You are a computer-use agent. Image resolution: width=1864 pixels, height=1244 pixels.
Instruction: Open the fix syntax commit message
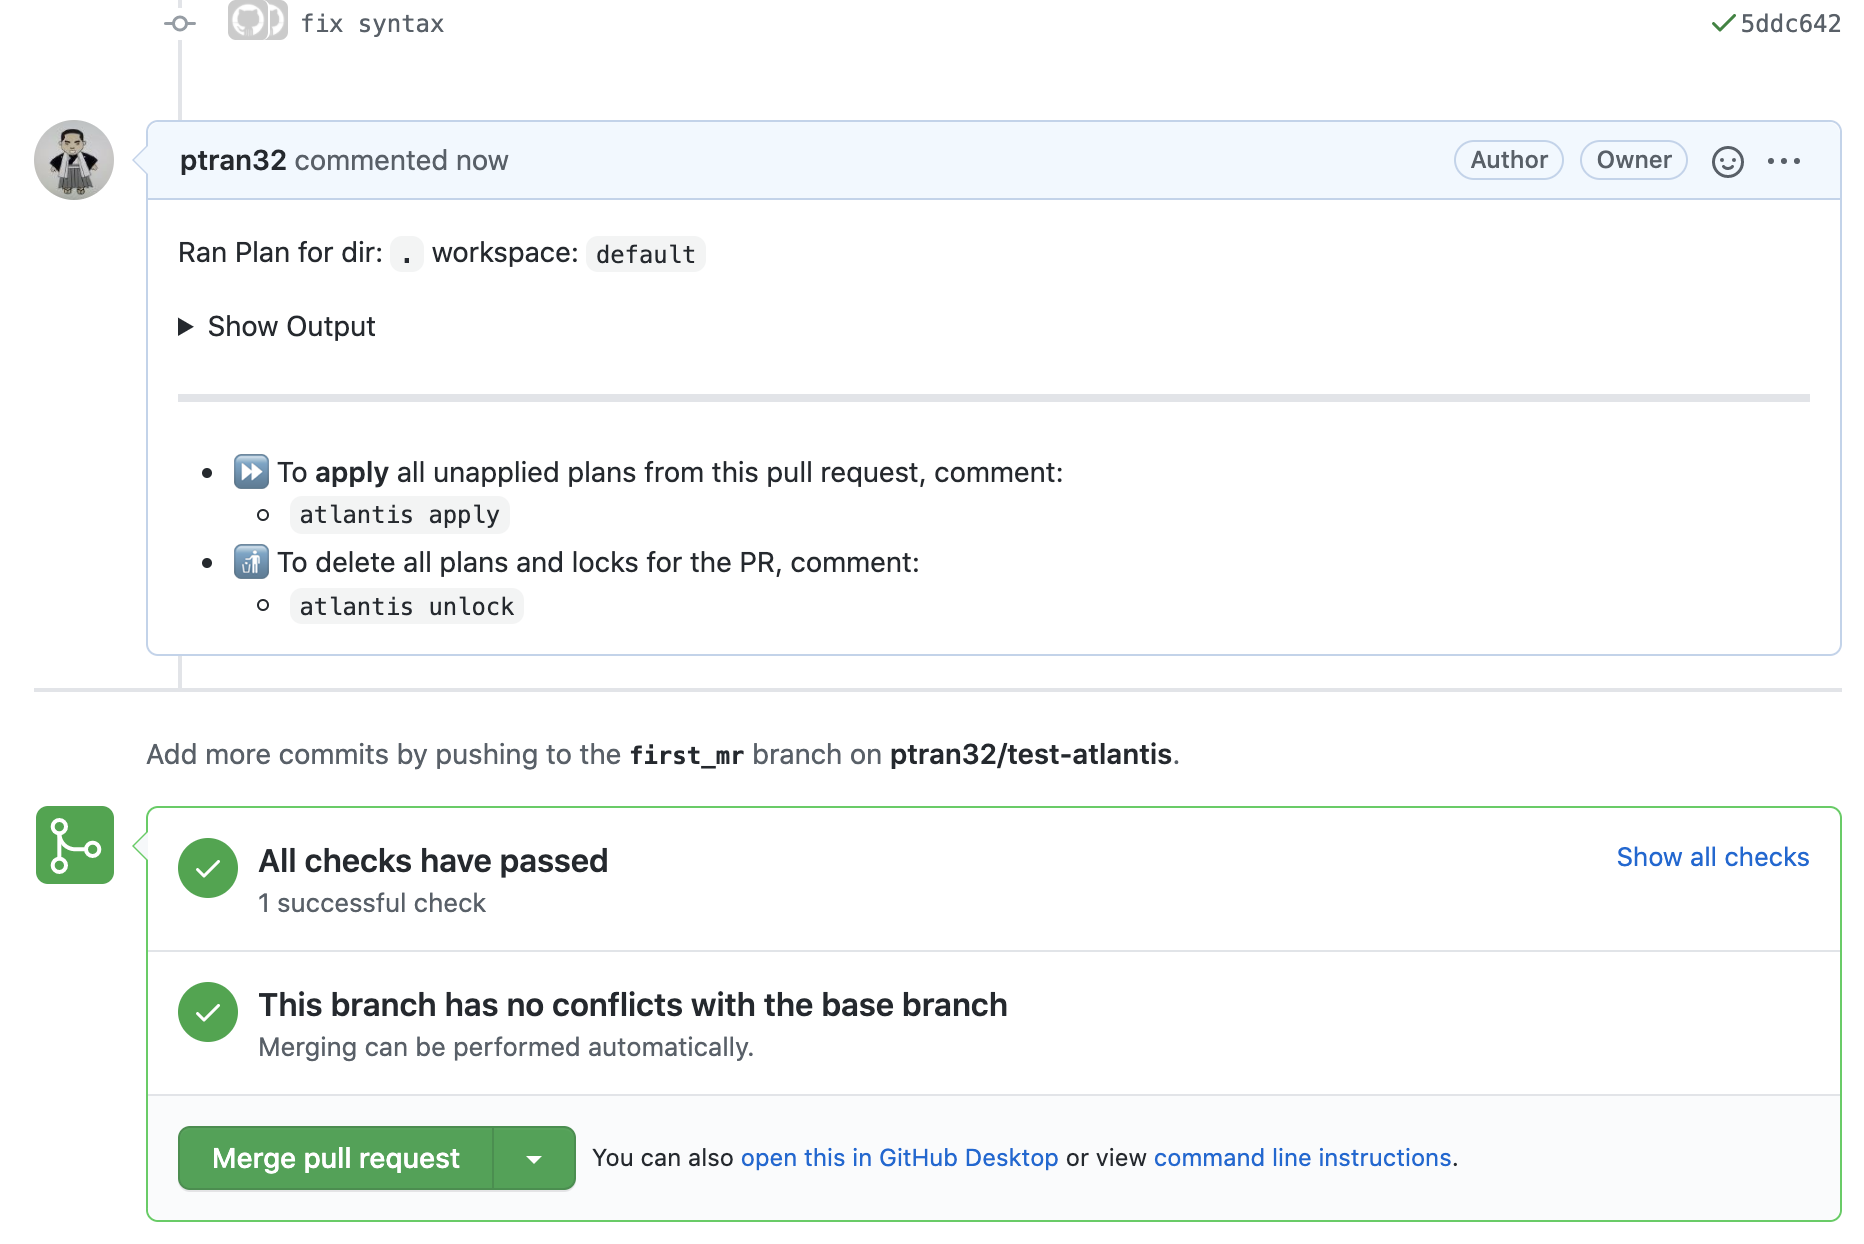(372, 24)
